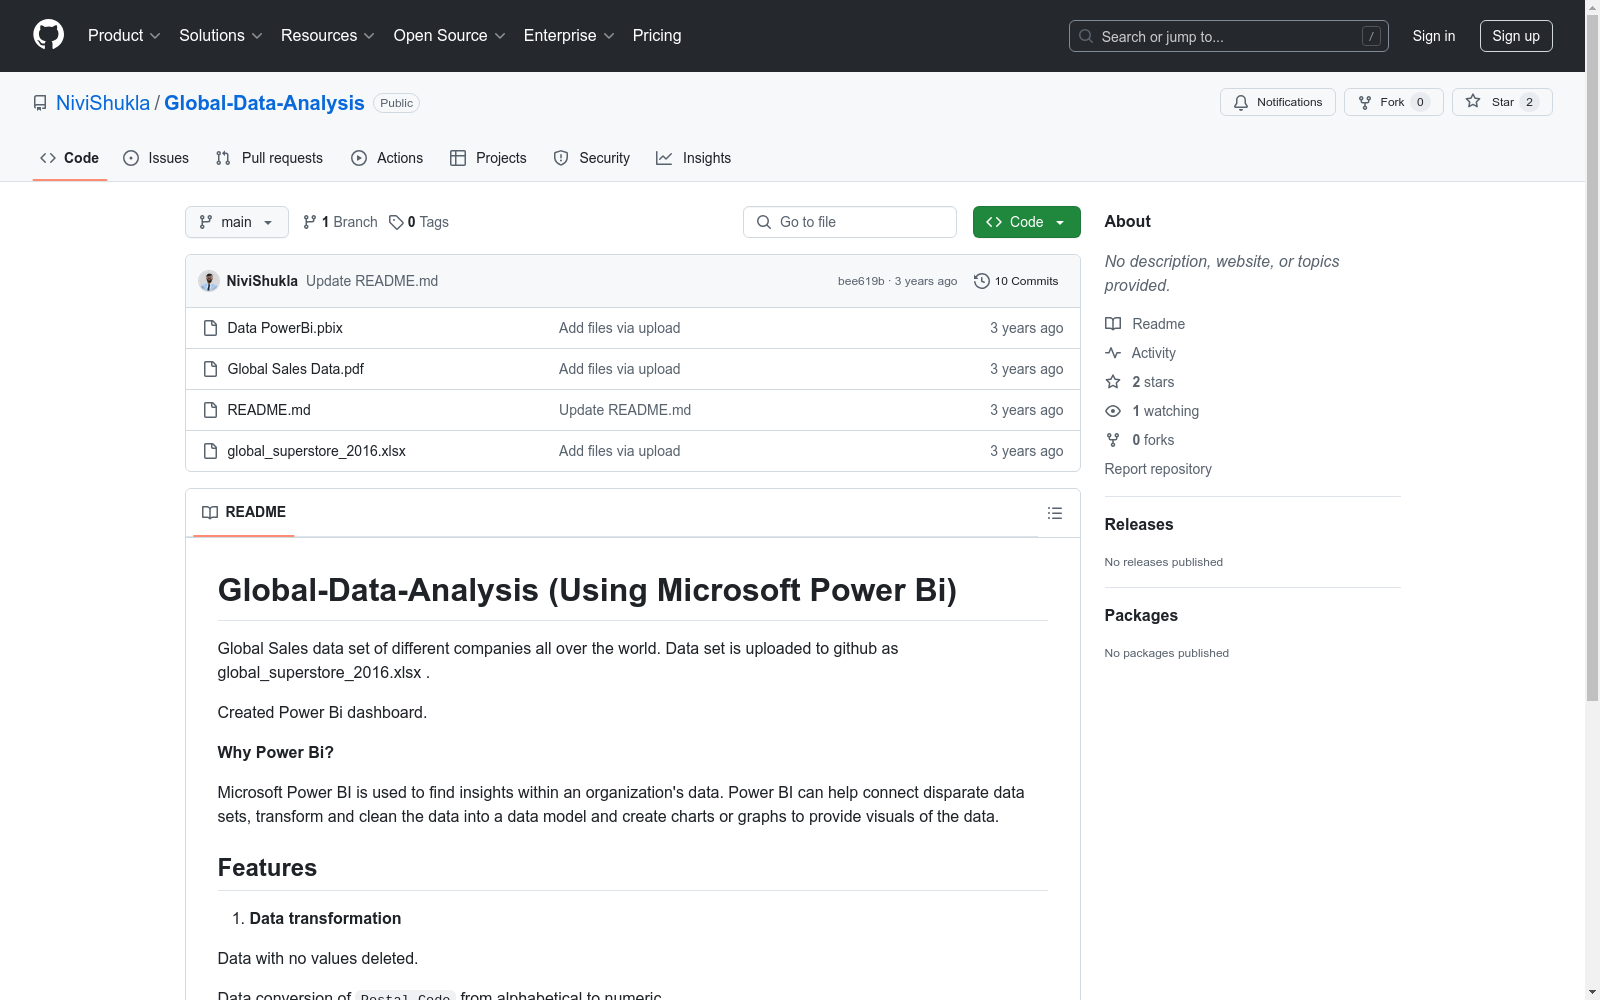1600x1000 pixels.
Task: Click file icon for global_superstore_2016.xlsx
Action: click(x=210, y=451)
